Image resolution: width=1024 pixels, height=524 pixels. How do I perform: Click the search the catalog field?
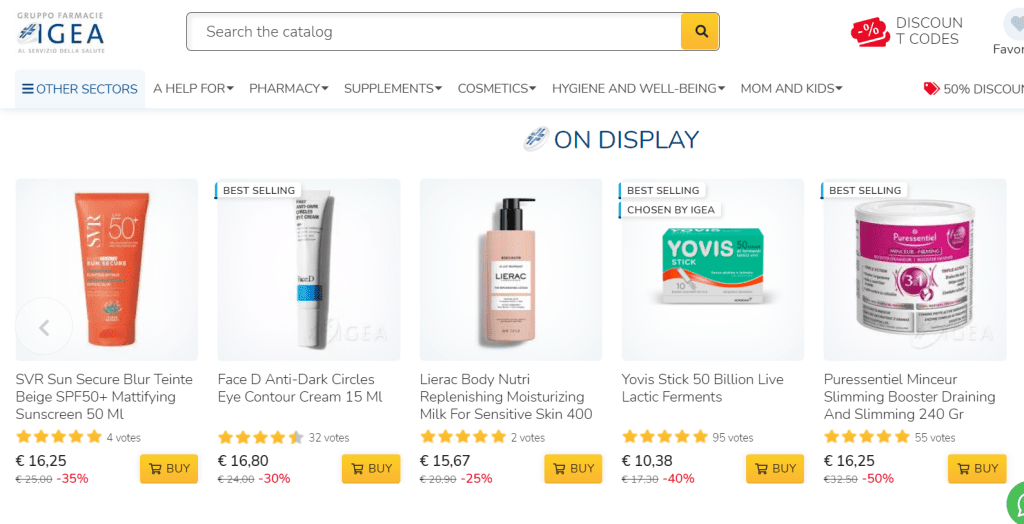pos(435,32)
